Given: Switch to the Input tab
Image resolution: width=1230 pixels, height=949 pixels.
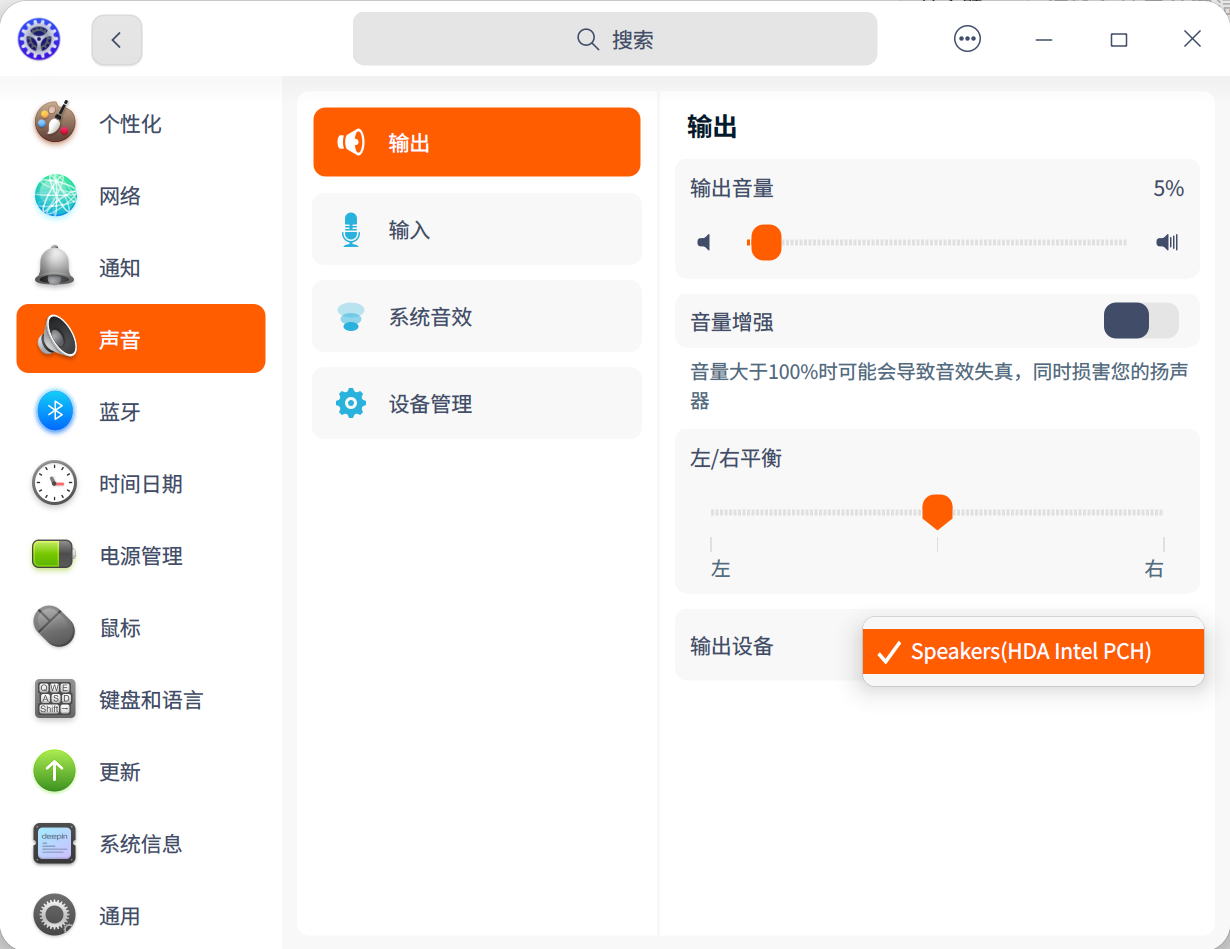Looking at the screenshot, I should tap(476, 230).
